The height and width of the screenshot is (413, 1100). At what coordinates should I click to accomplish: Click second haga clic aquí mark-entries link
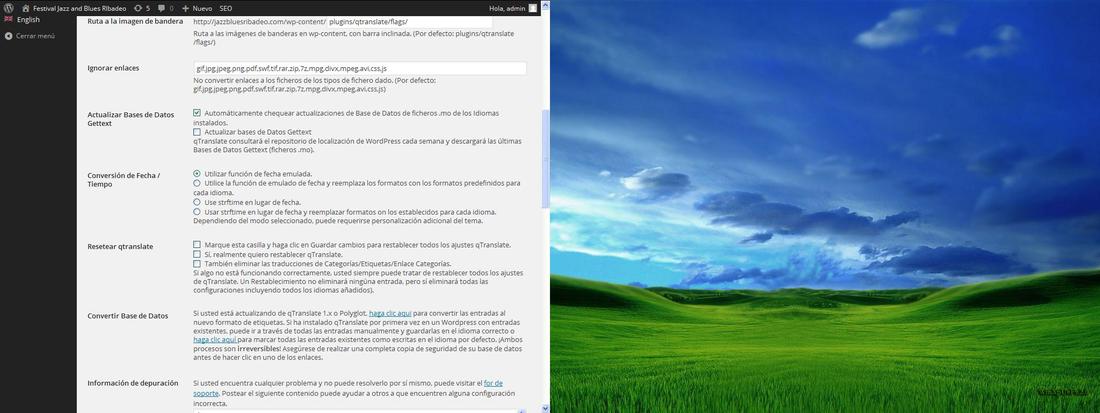[x=215, y=339]
